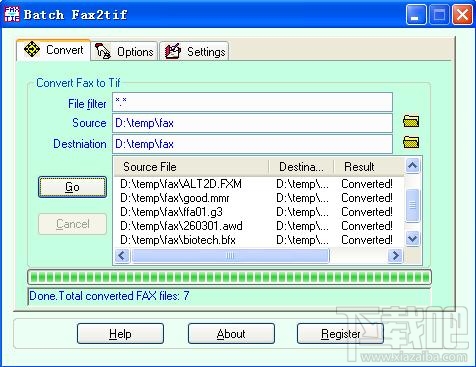Click the About button
The width and height of the screenshot is (476, 367).
pyautogui.click(x=231, y=334)
